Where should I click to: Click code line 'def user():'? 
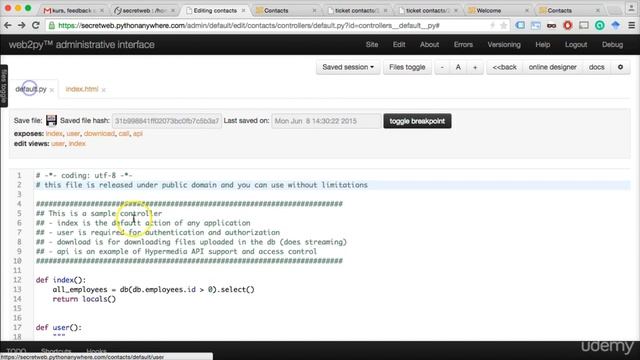coord(59,327)
